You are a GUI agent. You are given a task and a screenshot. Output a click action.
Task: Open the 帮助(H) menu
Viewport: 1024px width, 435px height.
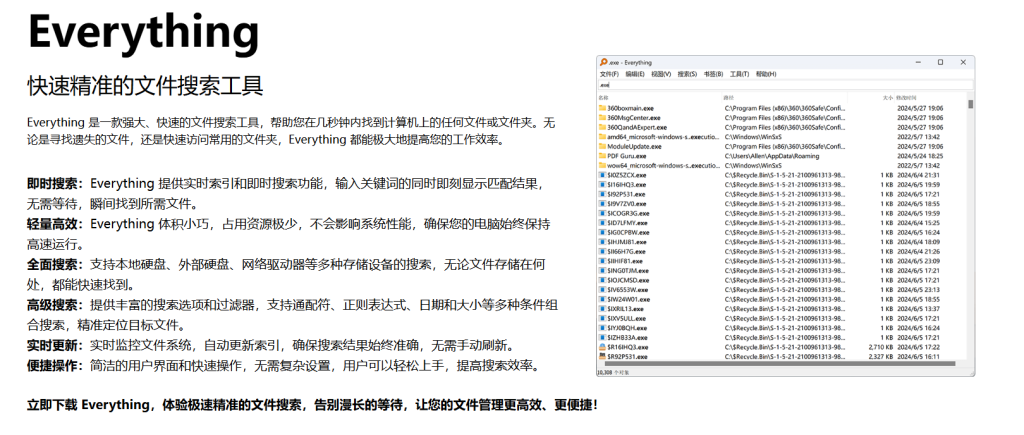coord(765,74)
